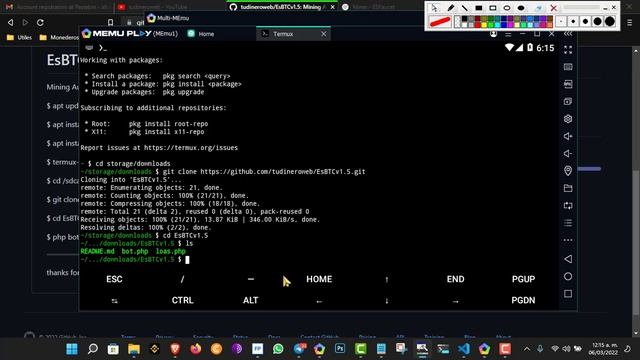
Task: Pick the yellow color swatch
Action: coord(484,24)
